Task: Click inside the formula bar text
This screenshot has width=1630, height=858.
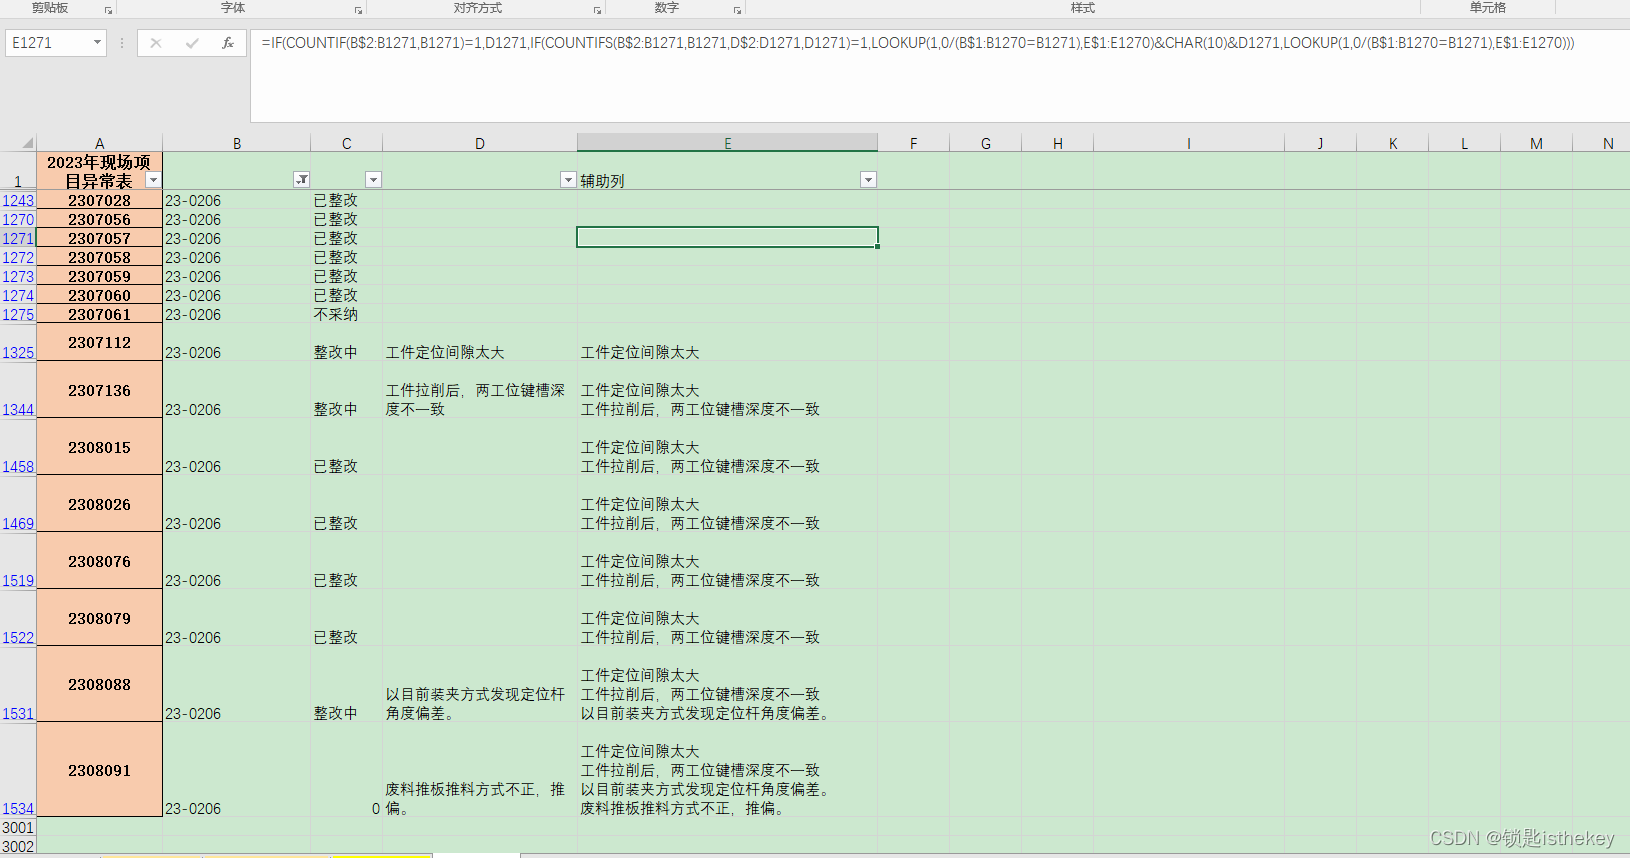Action: (x=917, y=43)
